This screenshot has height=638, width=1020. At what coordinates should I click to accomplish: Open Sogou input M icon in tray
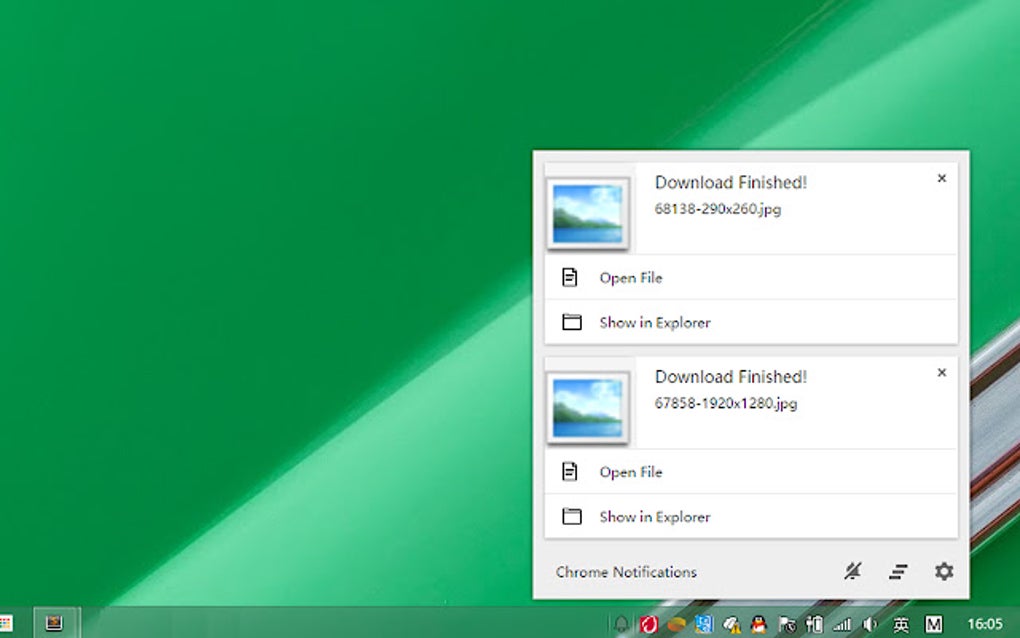[935, 625]
